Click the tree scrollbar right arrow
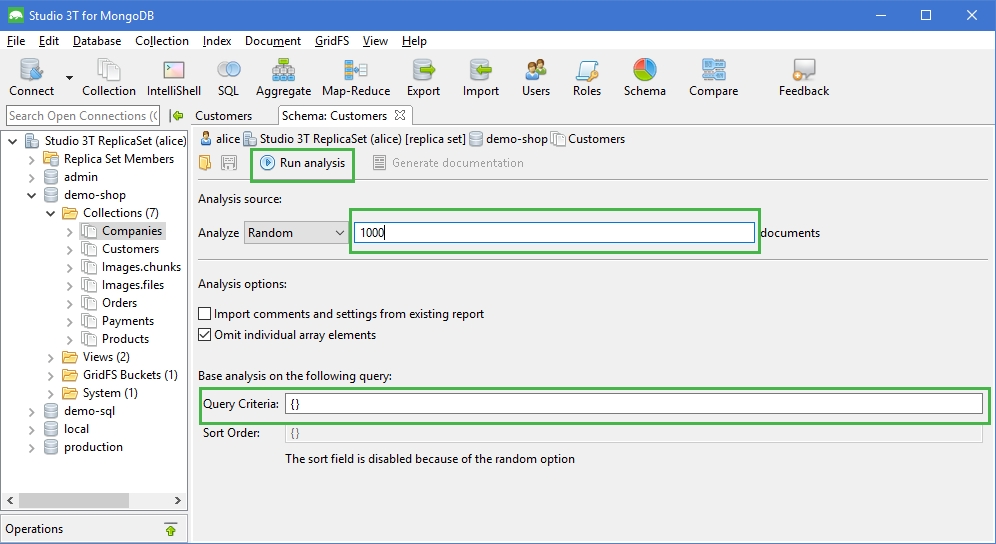996x544 pixels. pyautogui.click(x=178, y=501)
